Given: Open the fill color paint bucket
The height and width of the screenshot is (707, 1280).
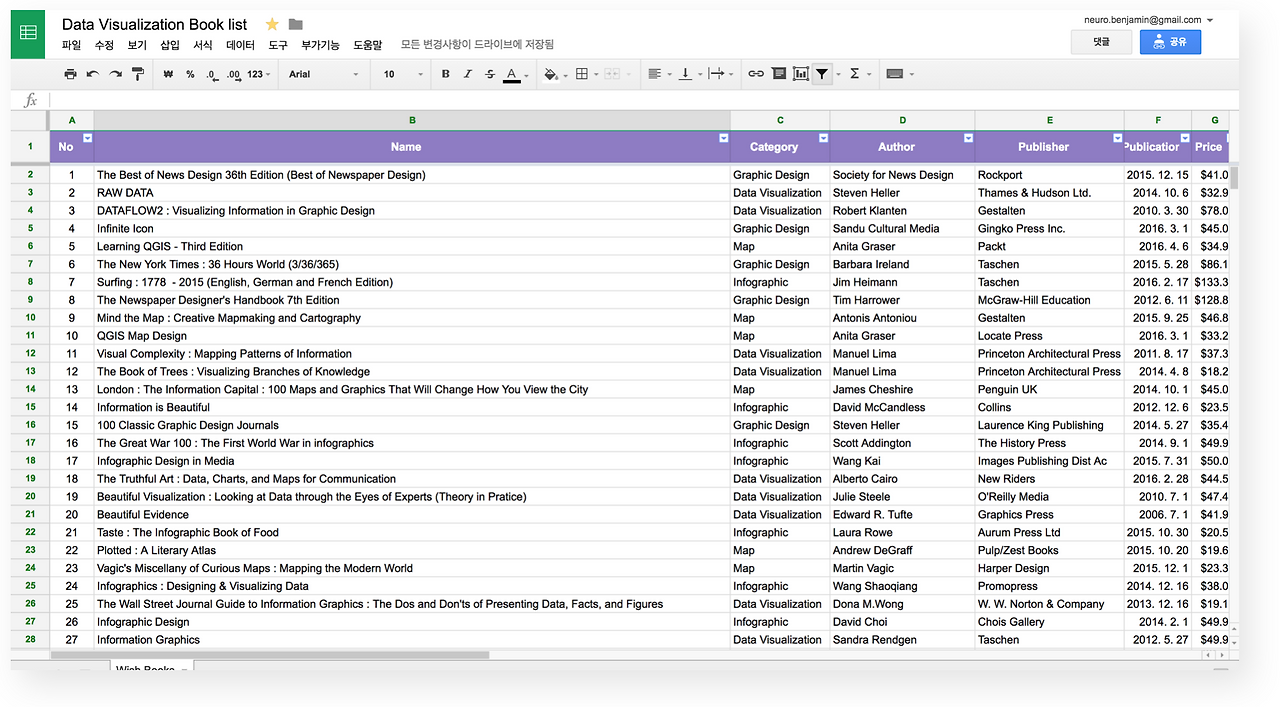Looking at the screenshot, I should 550,74.
